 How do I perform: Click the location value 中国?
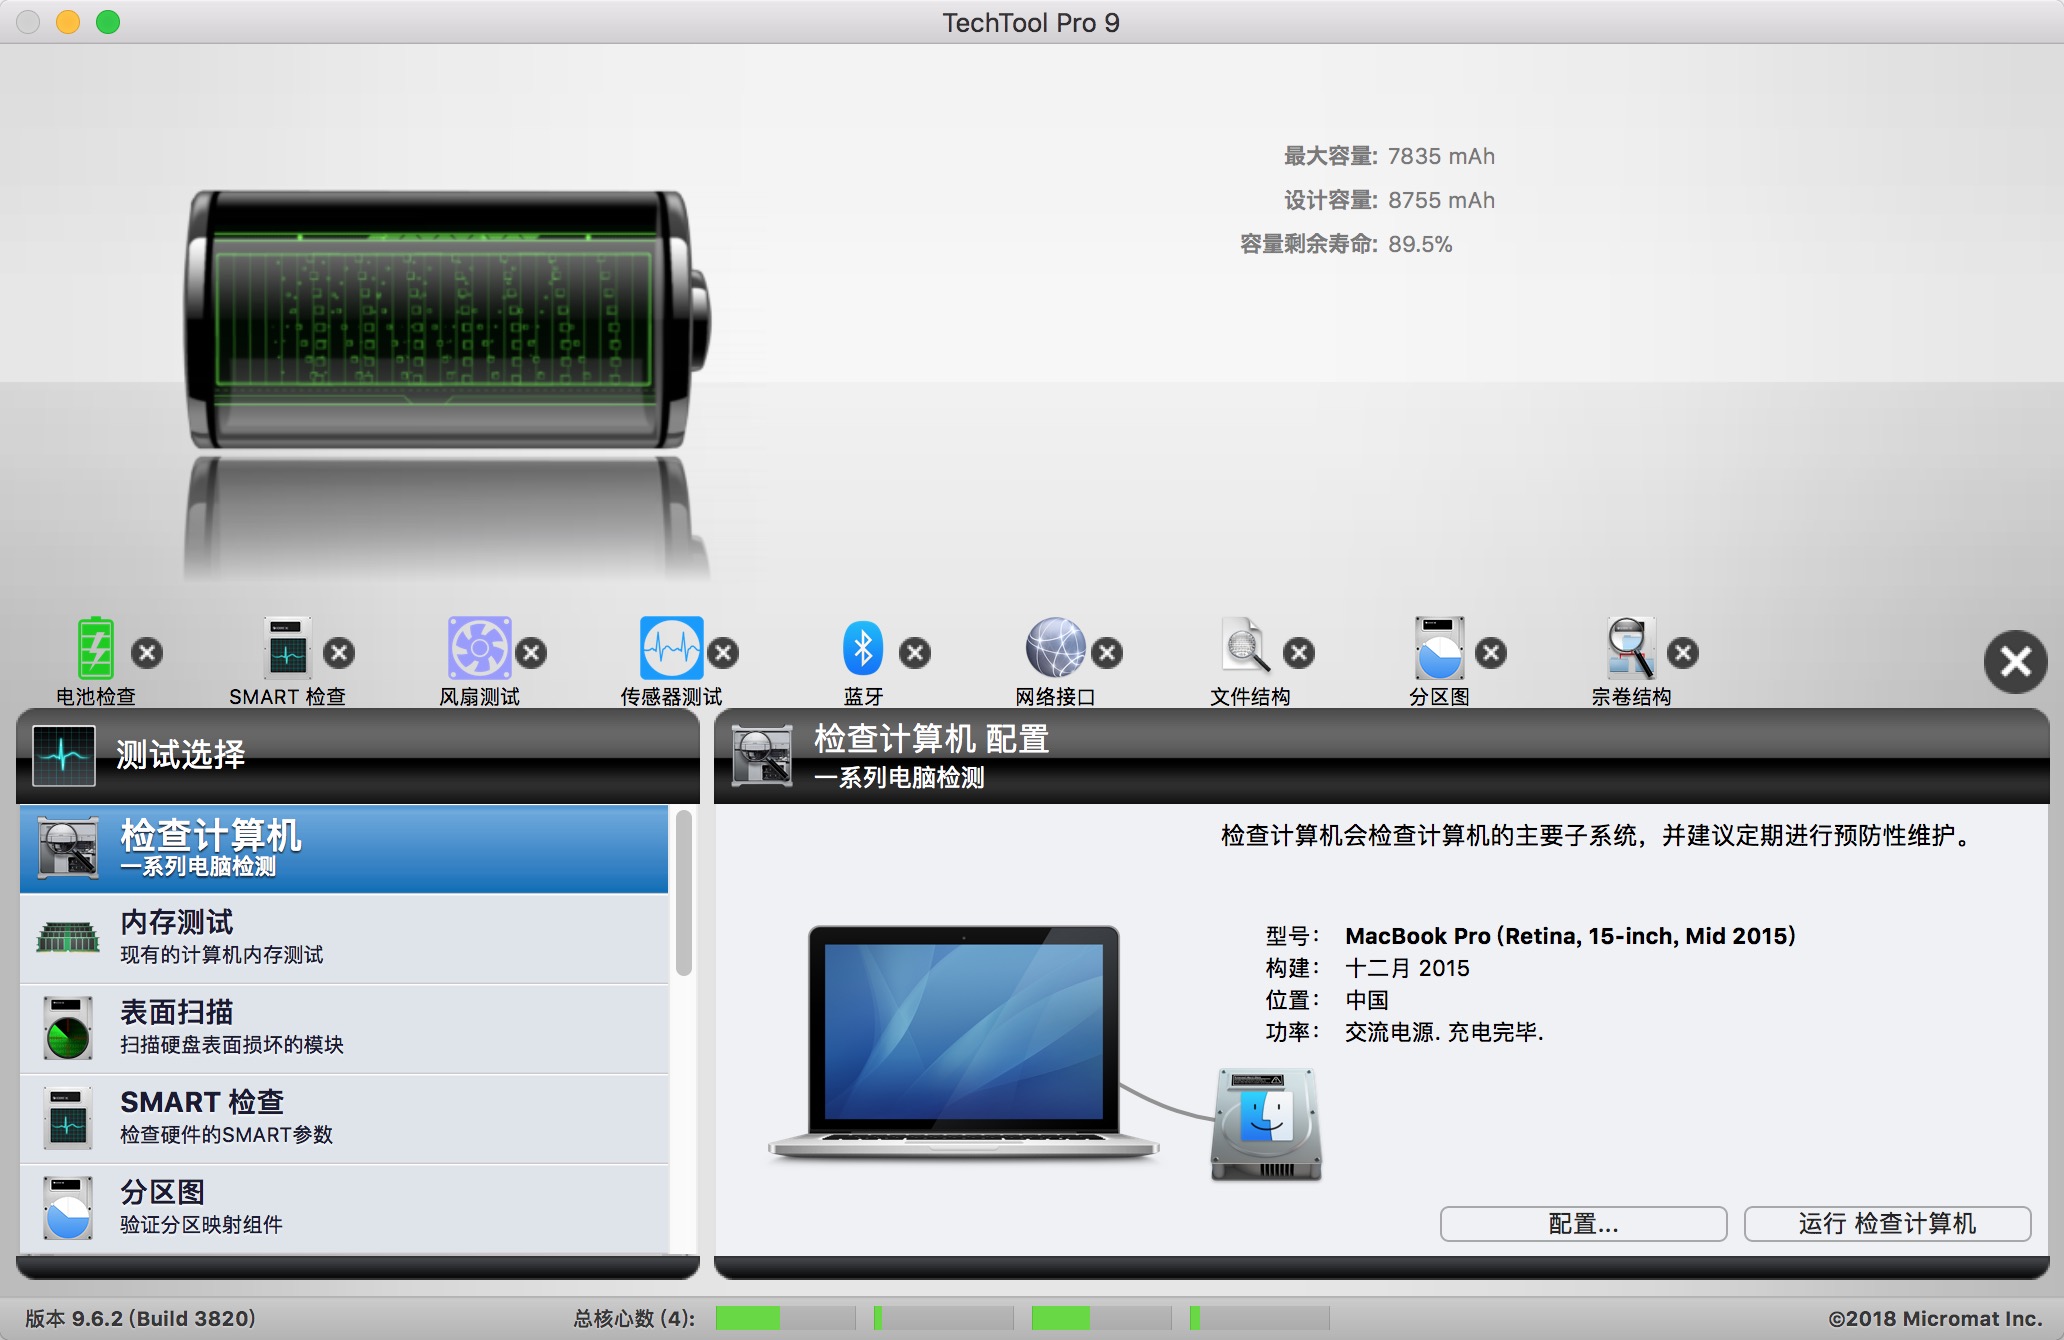1367,1000
